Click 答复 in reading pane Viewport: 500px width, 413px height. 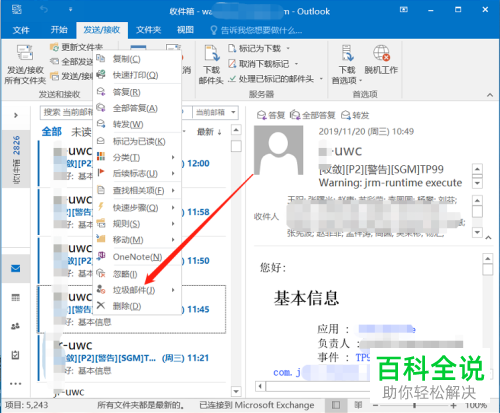(x=271, y=115)
